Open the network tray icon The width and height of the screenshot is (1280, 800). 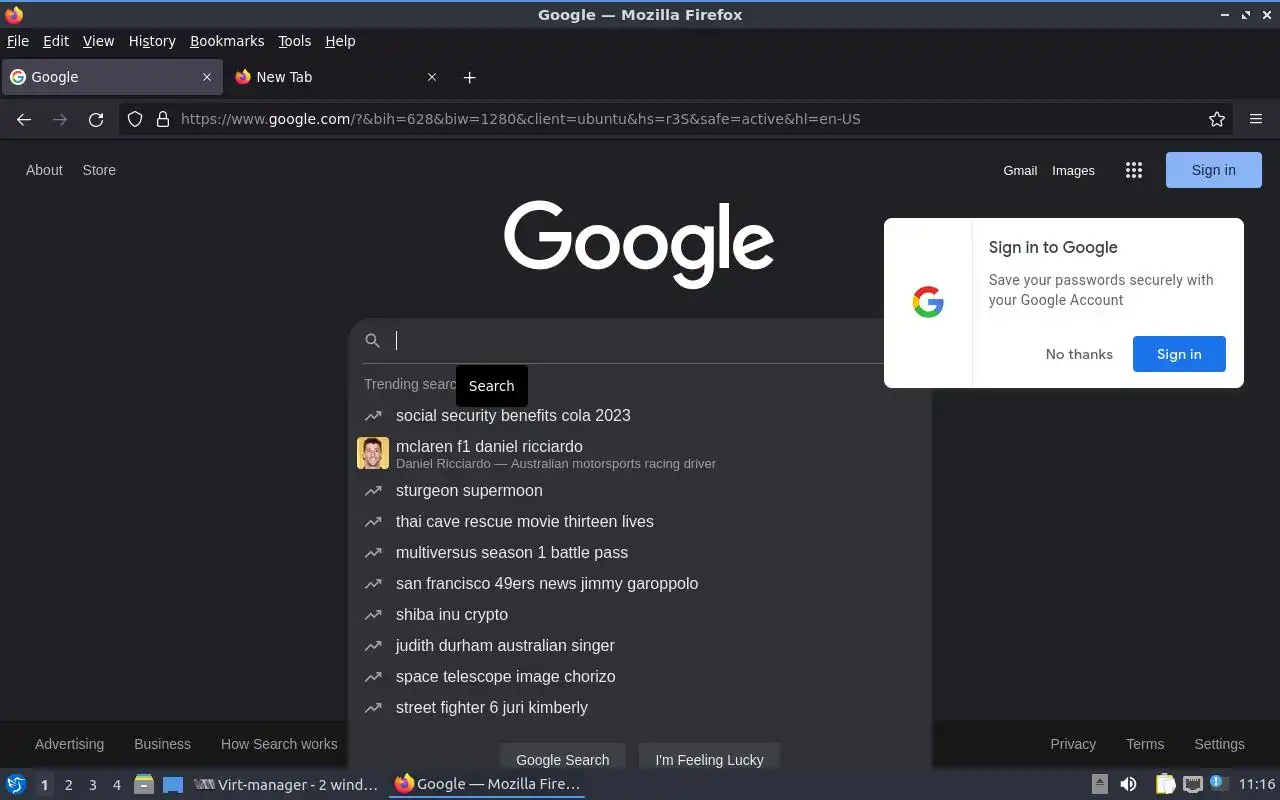coord(1193,784)
